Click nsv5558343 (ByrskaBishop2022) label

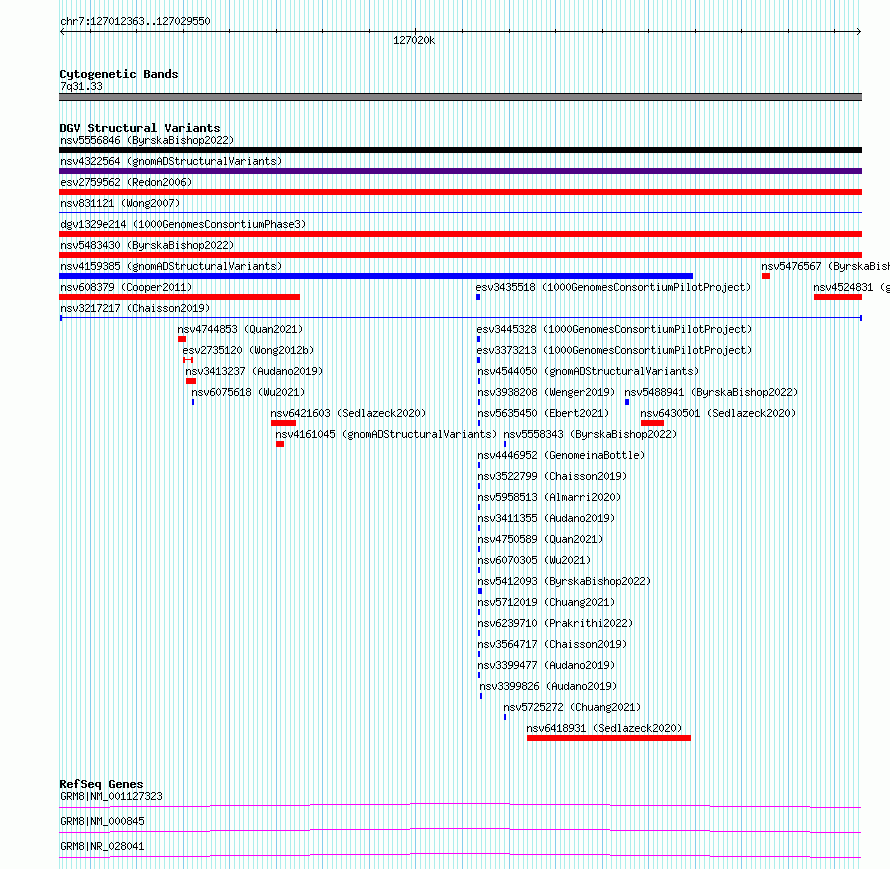tap(590, 434)
